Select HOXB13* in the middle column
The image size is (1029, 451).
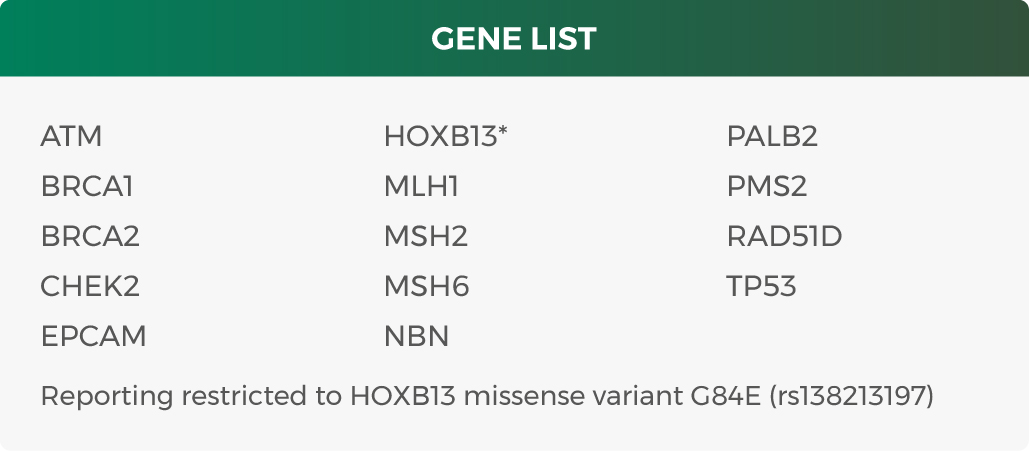tap(446, 137)
